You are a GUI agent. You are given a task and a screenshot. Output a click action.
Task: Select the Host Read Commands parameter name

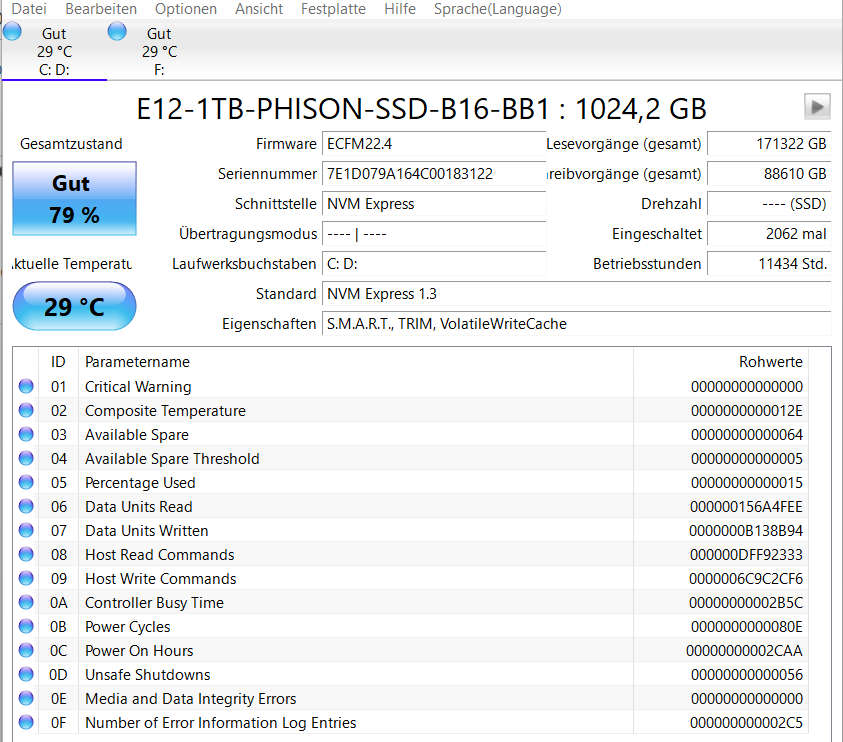160,555
